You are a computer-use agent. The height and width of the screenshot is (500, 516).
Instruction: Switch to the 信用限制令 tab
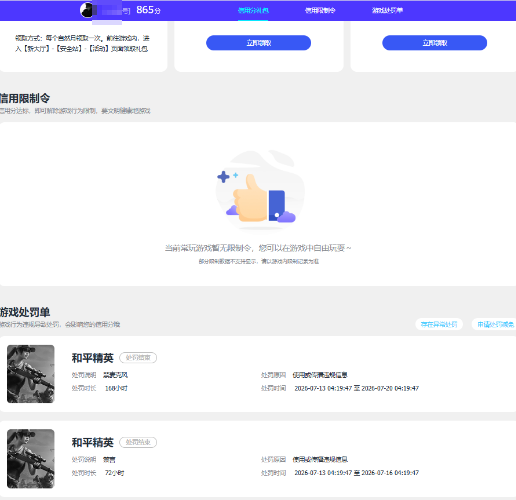point(320,10)
